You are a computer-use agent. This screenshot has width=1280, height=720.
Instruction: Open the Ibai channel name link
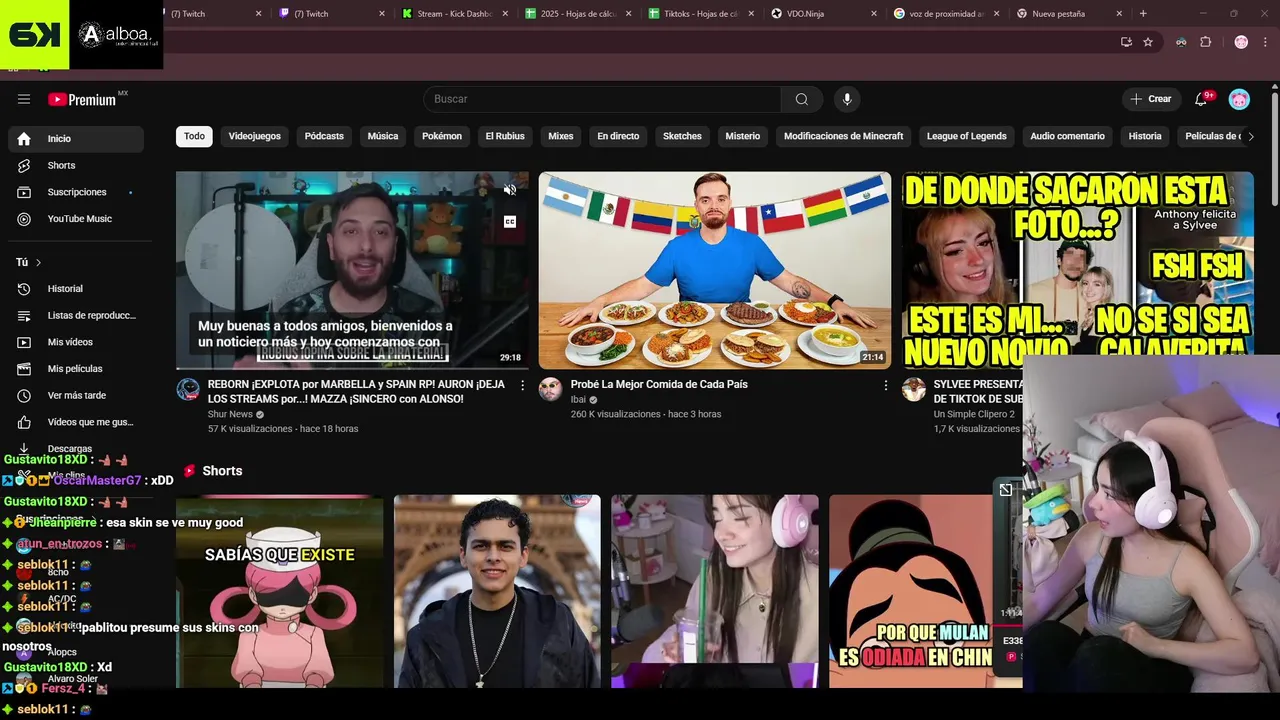tap(578, 399)
